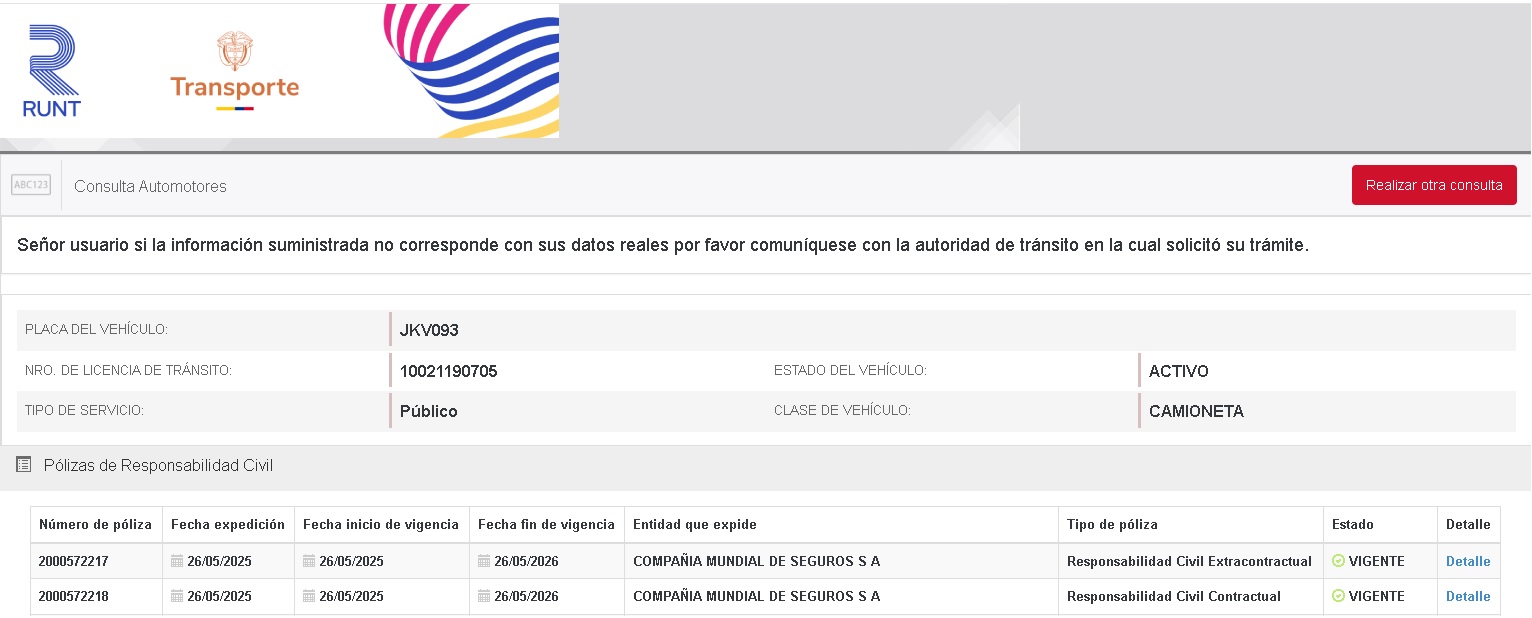
Task: Click the green VIGENTE check icon for Extracontractual policy
Action: [x=1338, y=562]
